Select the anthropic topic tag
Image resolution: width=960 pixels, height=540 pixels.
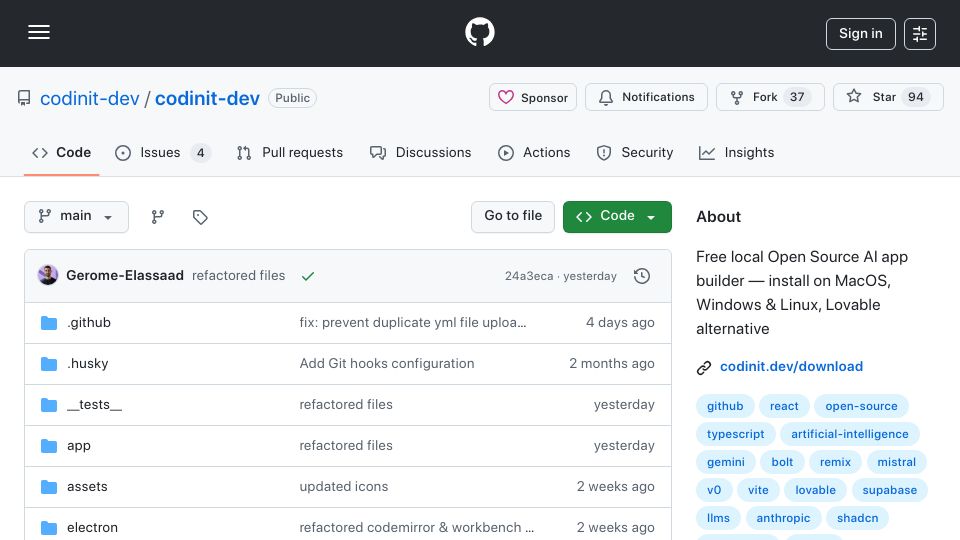click(783, 519)
